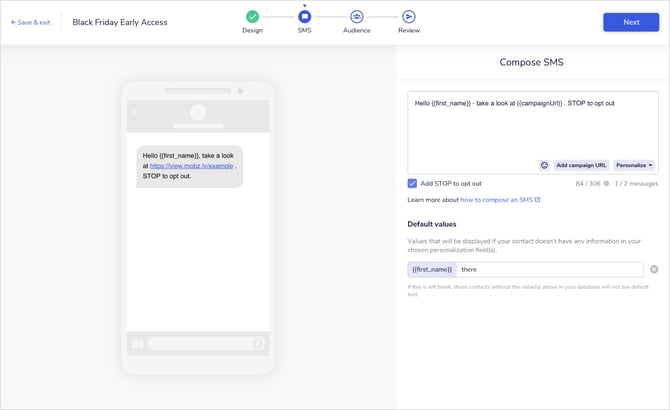The width and height of the screenshot is (670, 410).
Task: Open how to compose an SMS link
Action: 500,199
